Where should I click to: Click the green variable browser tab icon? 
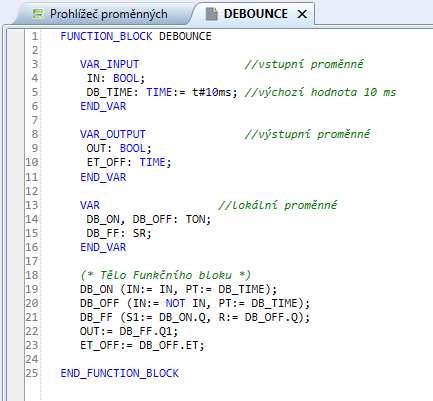pyautogui.click(x=38, y=14)
